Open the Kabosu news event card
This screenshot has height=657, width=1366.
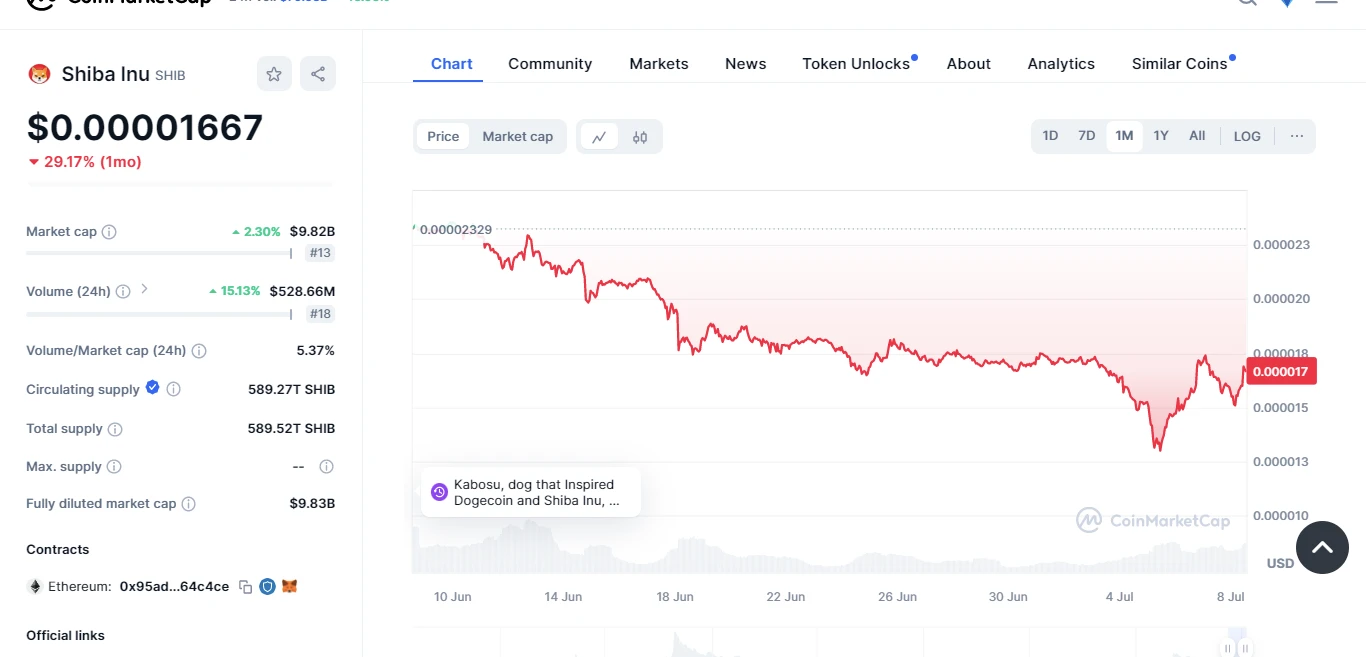531,492
